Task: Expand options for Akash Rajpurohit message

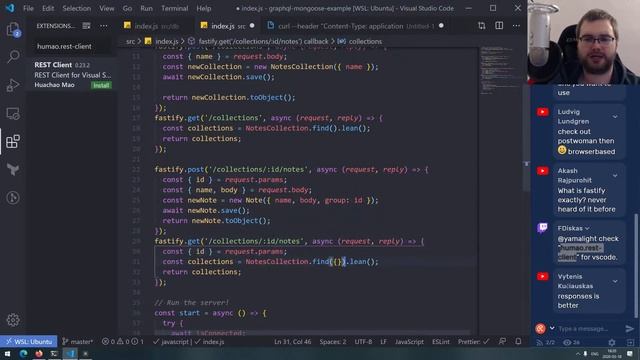Action: pos(615,176)
